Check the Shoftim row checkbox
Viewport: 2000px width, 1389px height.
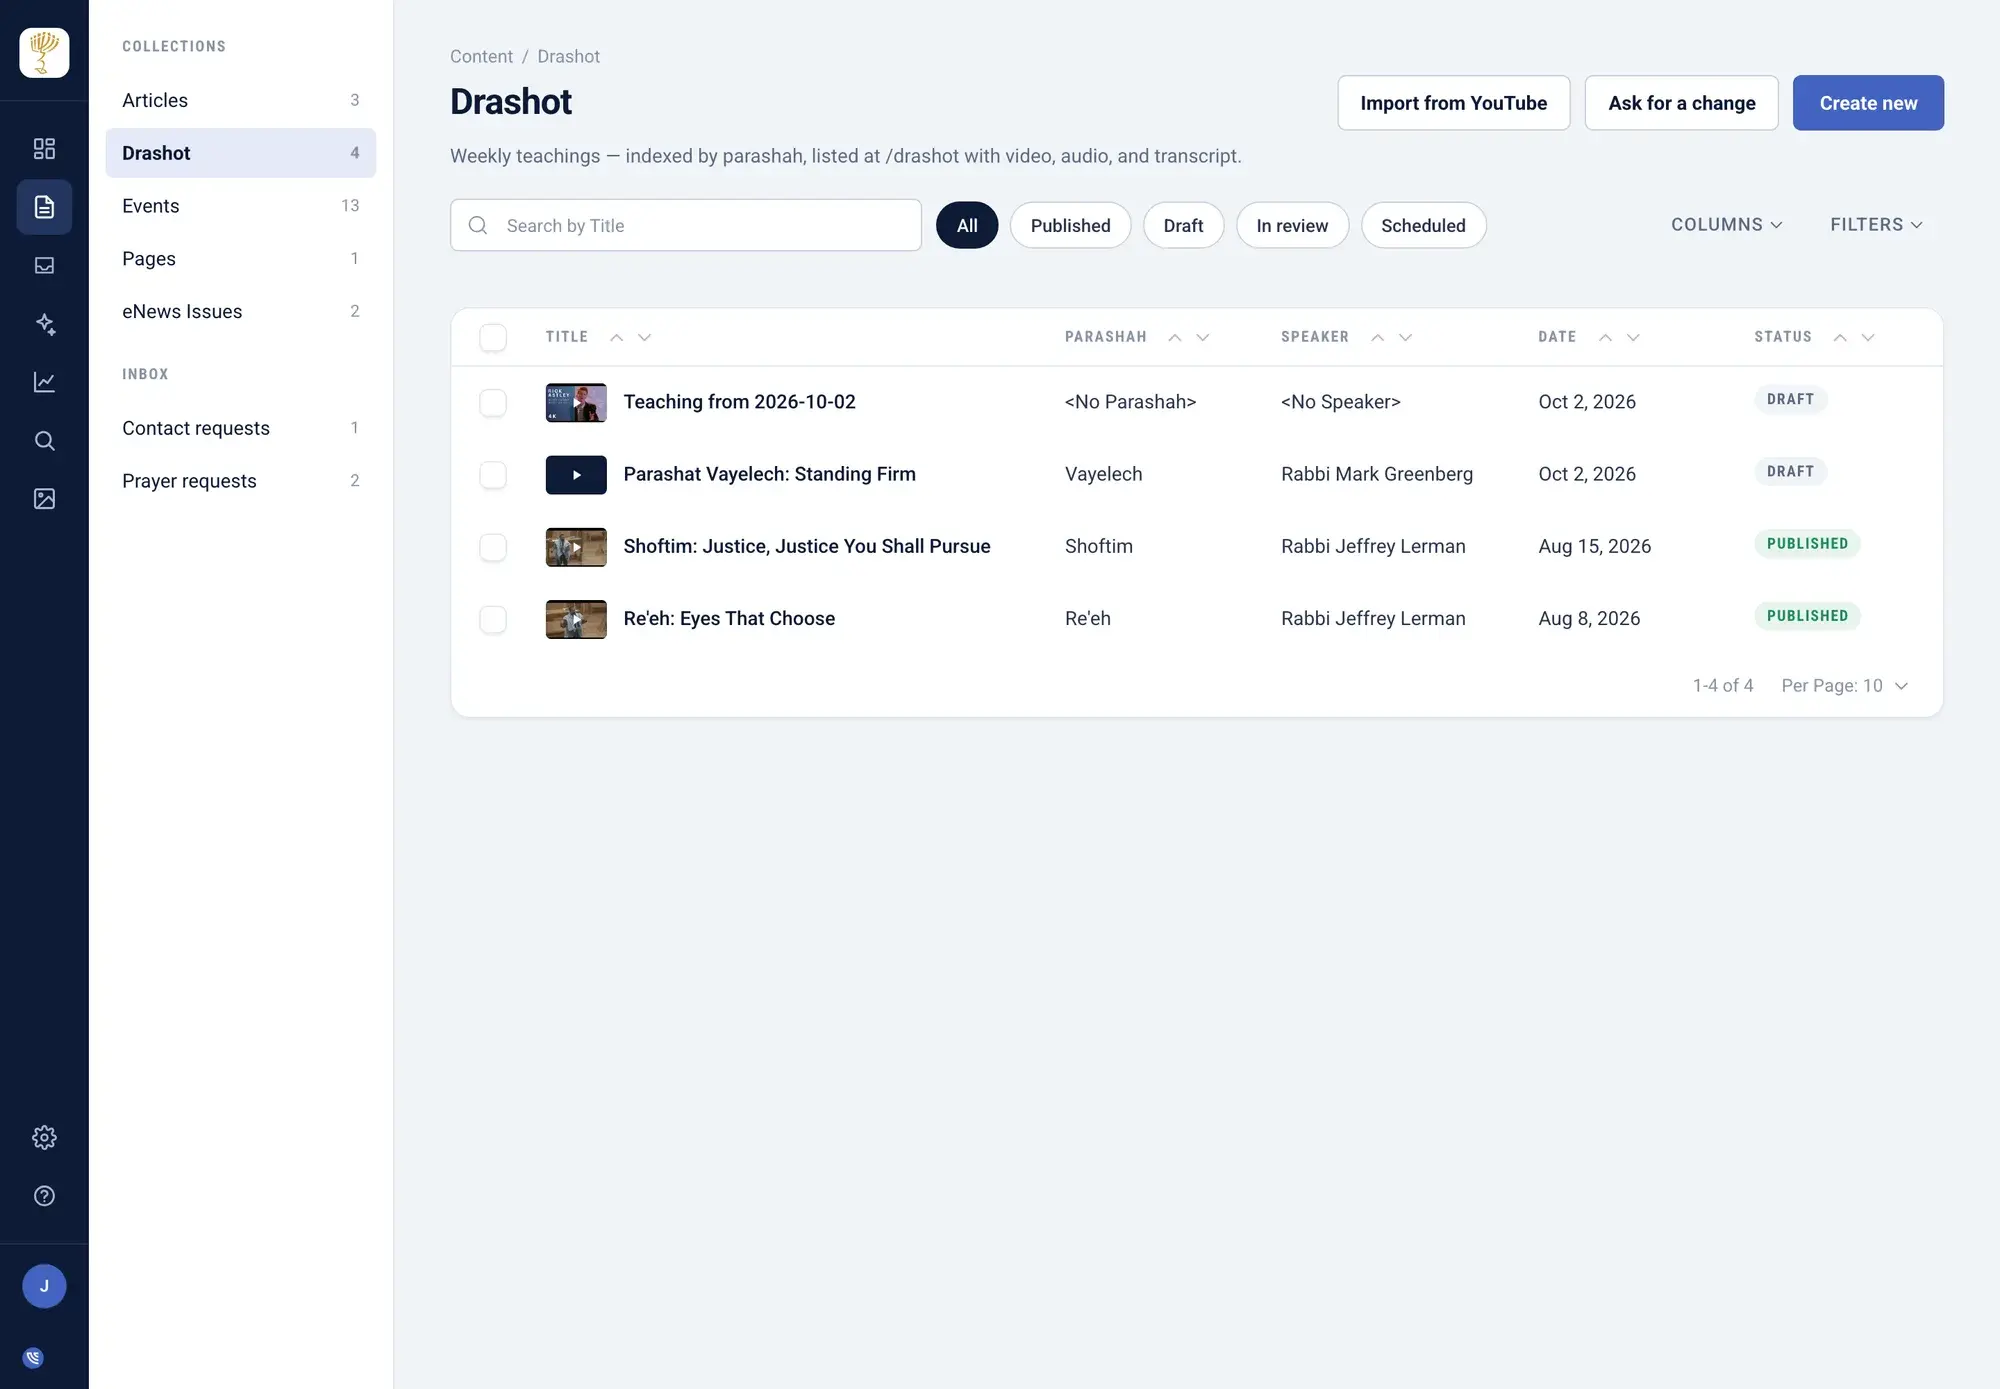tap(493, 547)
